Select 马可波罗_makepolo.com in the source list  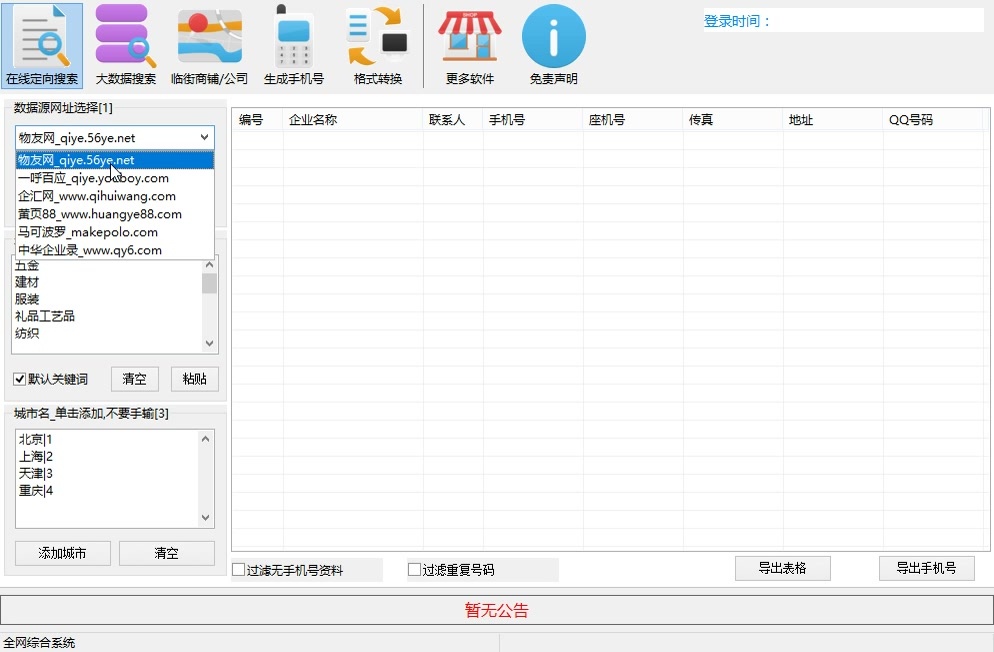click(88, 232)
